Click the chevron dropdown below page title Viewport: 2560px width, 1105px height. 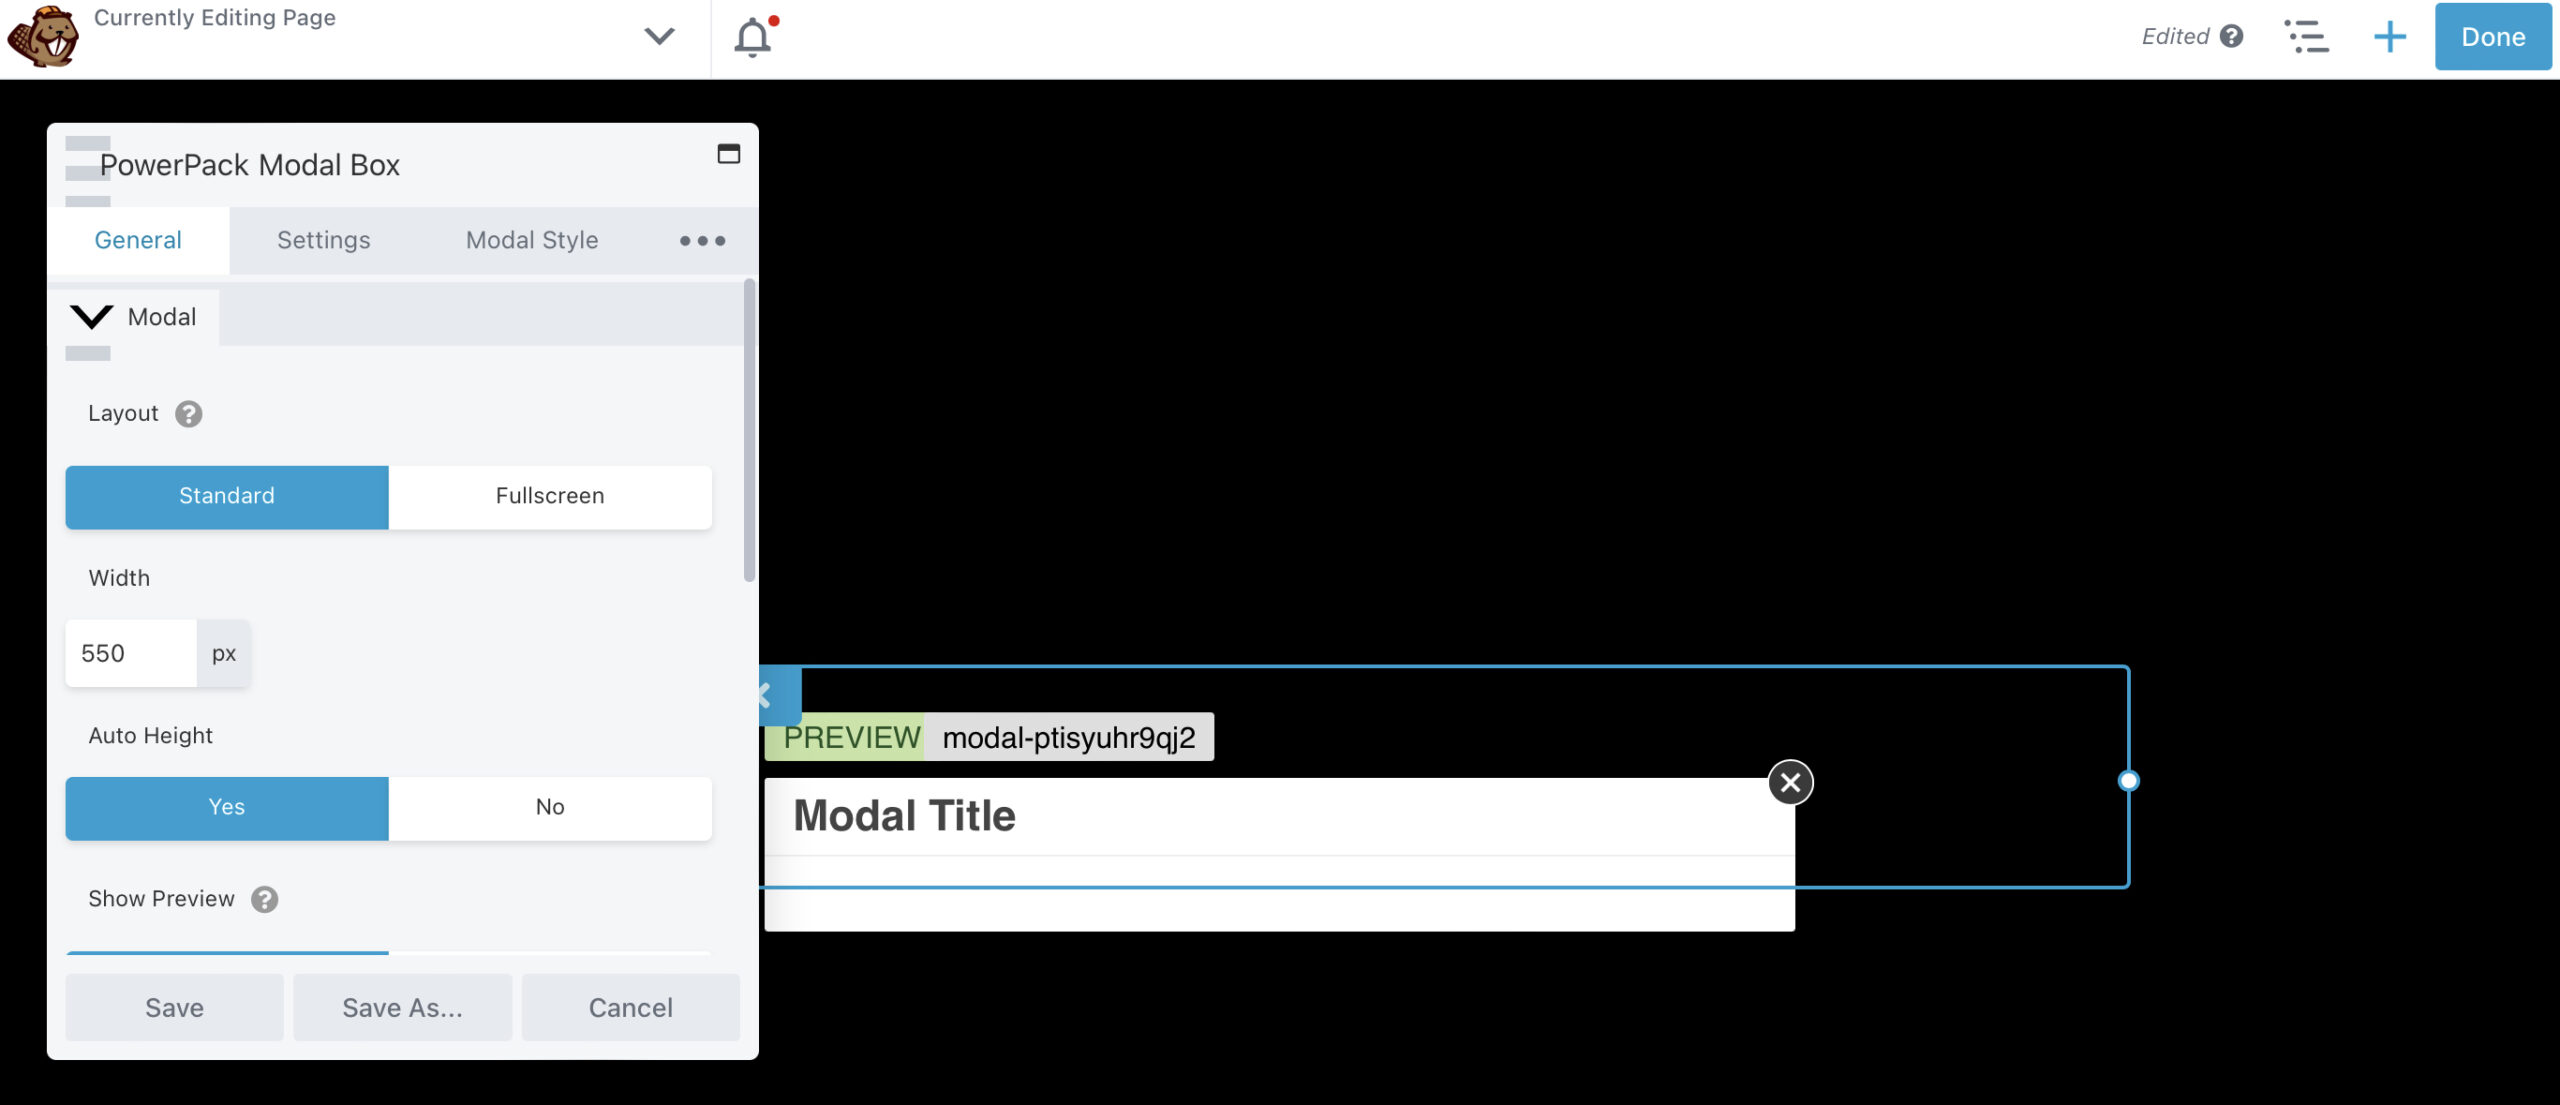tap(658, 36)
